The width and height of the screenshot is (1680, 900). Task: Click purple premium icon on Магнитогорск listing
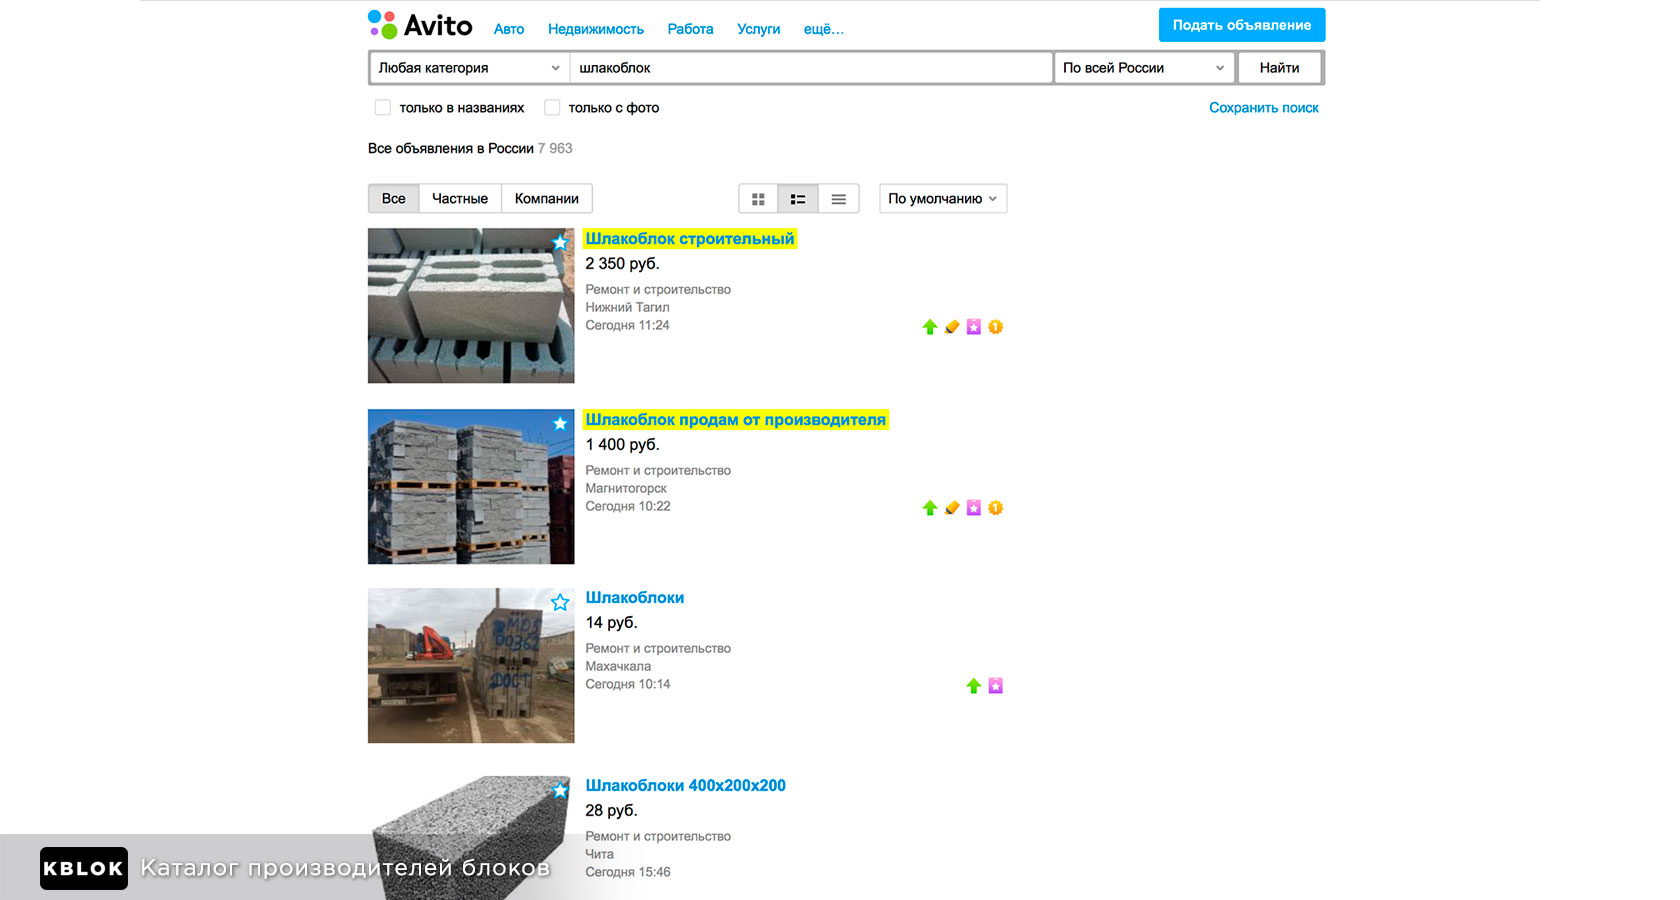coord(974,508)
